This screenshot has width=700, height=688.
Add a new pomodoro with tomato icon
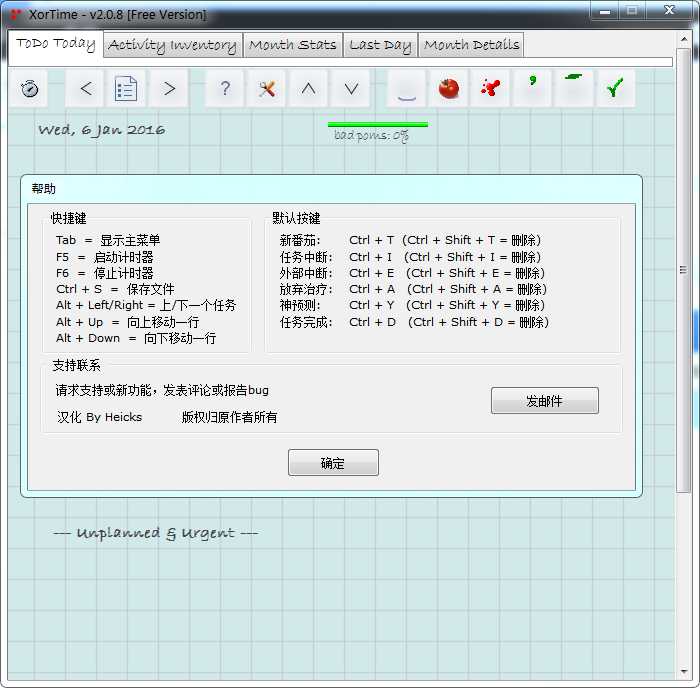(448, 88)
